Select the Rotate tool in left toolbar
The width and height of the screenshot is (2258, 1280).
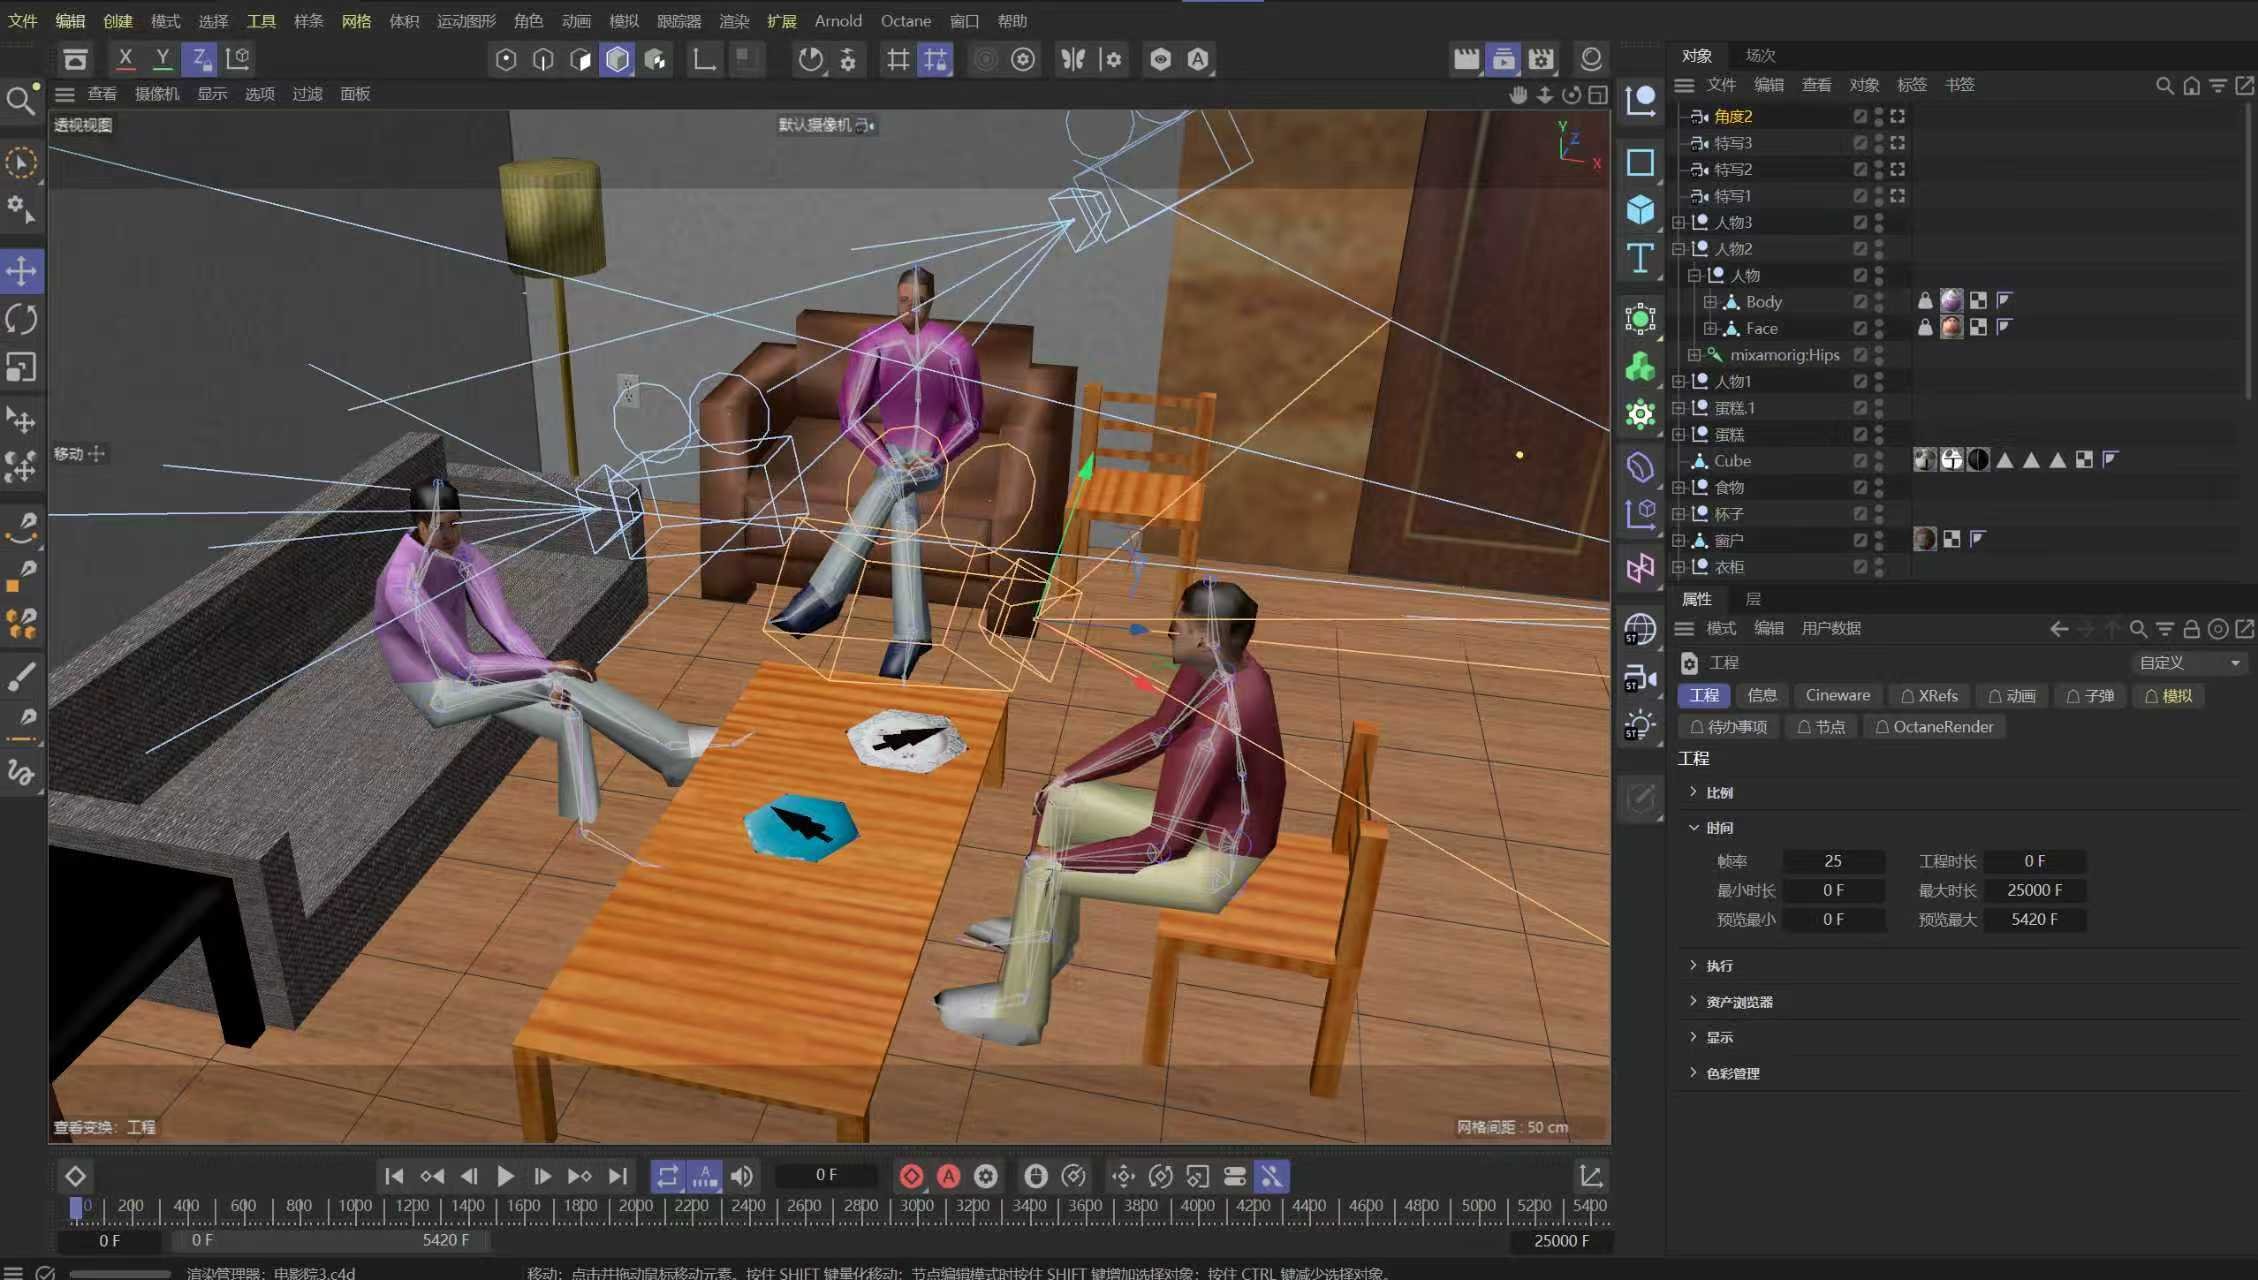pyautogui.click(x=21, y=319)
